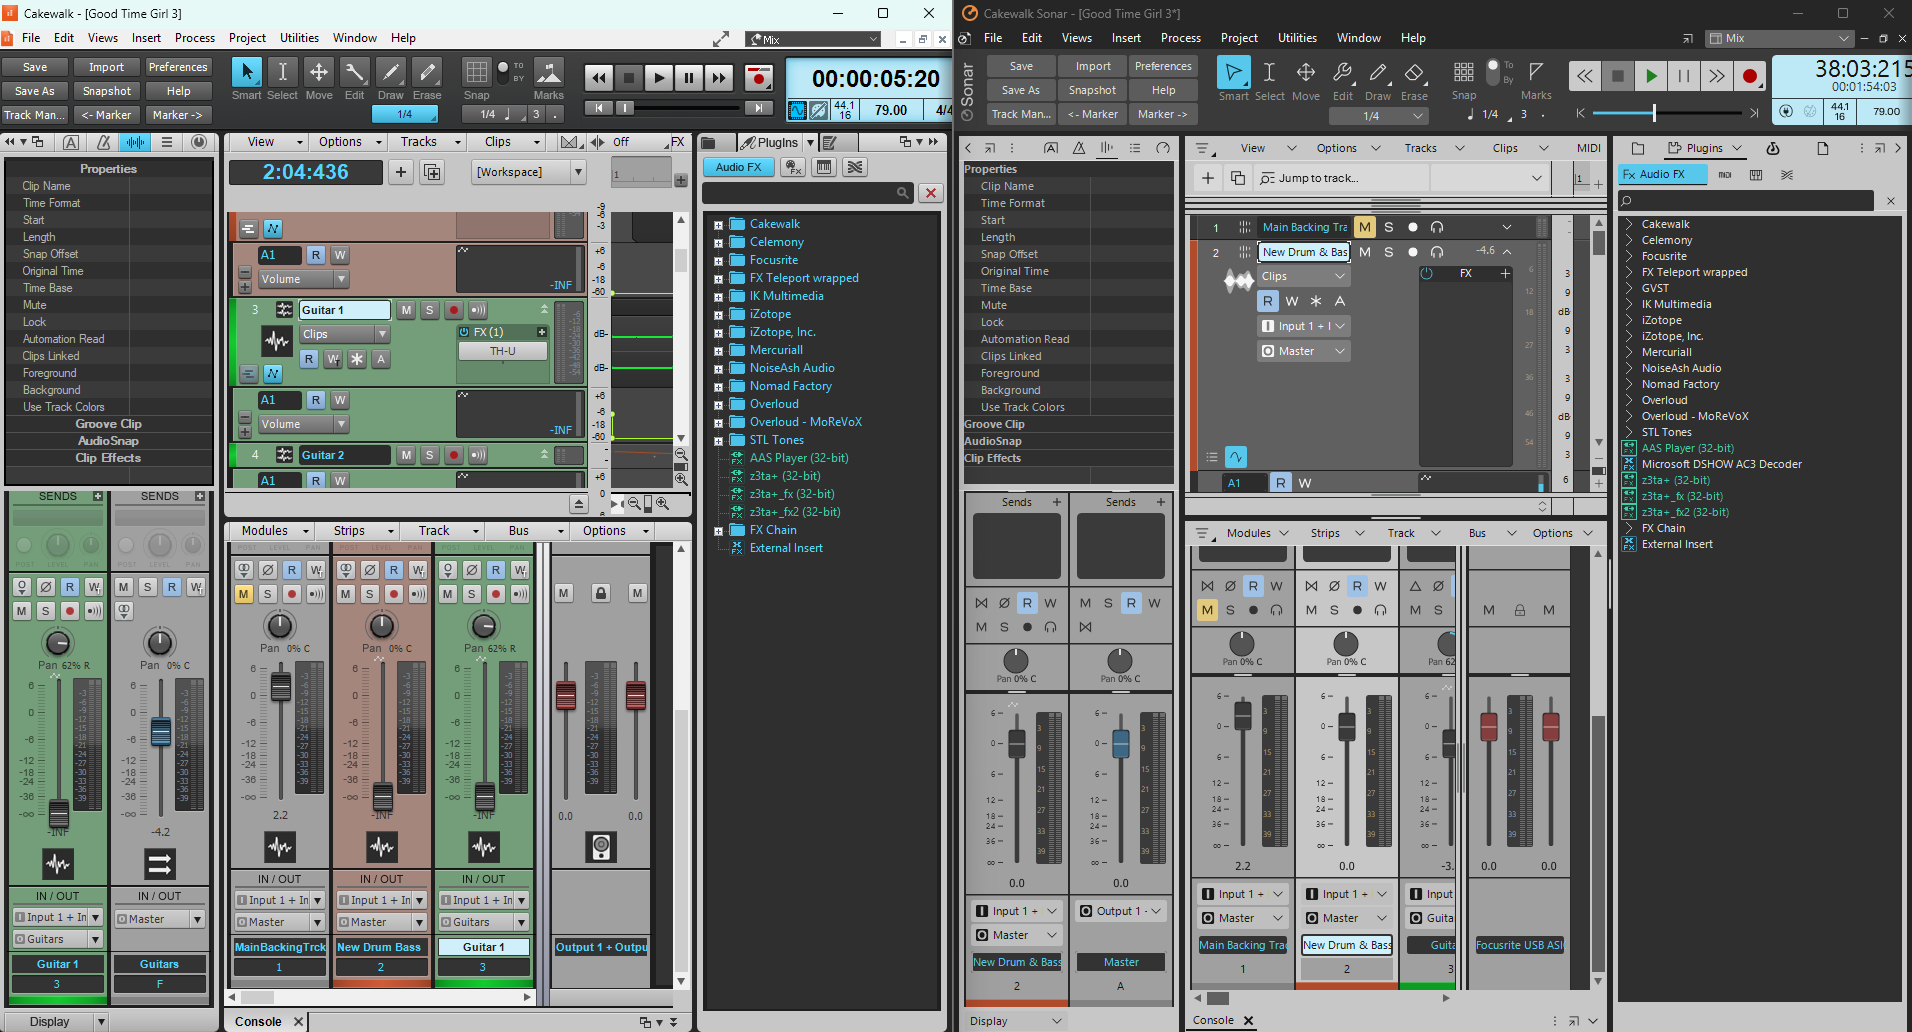Click the Stop button in left transport
The height and width of the screenshot is (1032, 1912).
click(x=628, y=78)
